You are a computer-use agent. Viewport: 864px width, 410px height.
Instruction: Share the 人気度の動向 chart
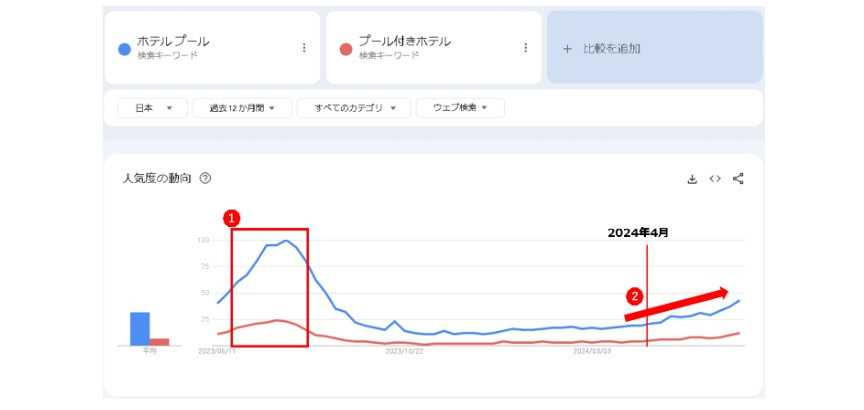click(x=738, y=179)
